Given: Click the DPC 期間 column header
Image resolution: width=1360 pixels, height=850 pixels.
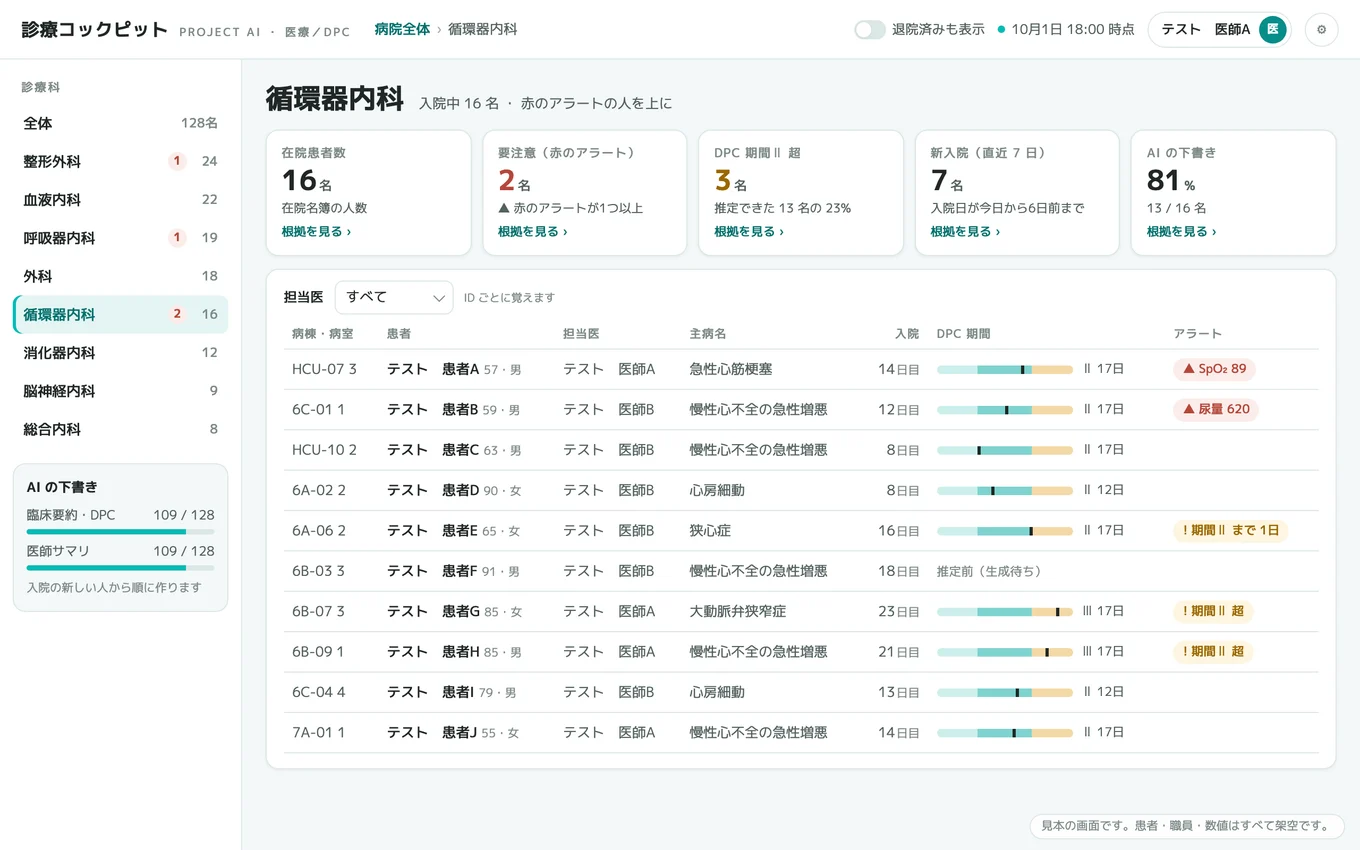Looking at the screenshot, I should (963, 333).
